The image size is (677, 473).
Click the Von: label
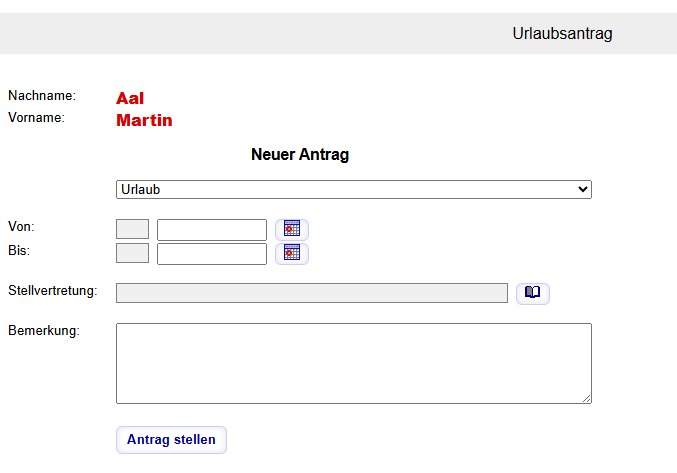pyautogui.click(x=21, y=226)
